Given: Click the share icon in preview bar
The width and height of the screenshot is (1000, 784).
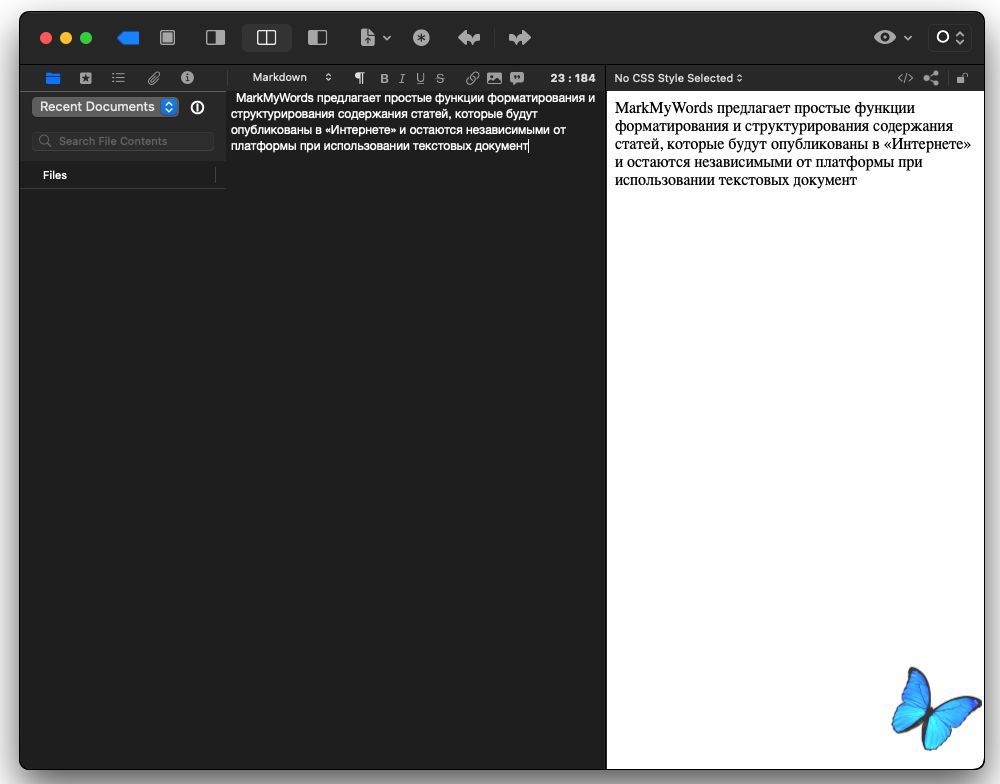Looking at the screenshot, I should (x=931, y=78).
